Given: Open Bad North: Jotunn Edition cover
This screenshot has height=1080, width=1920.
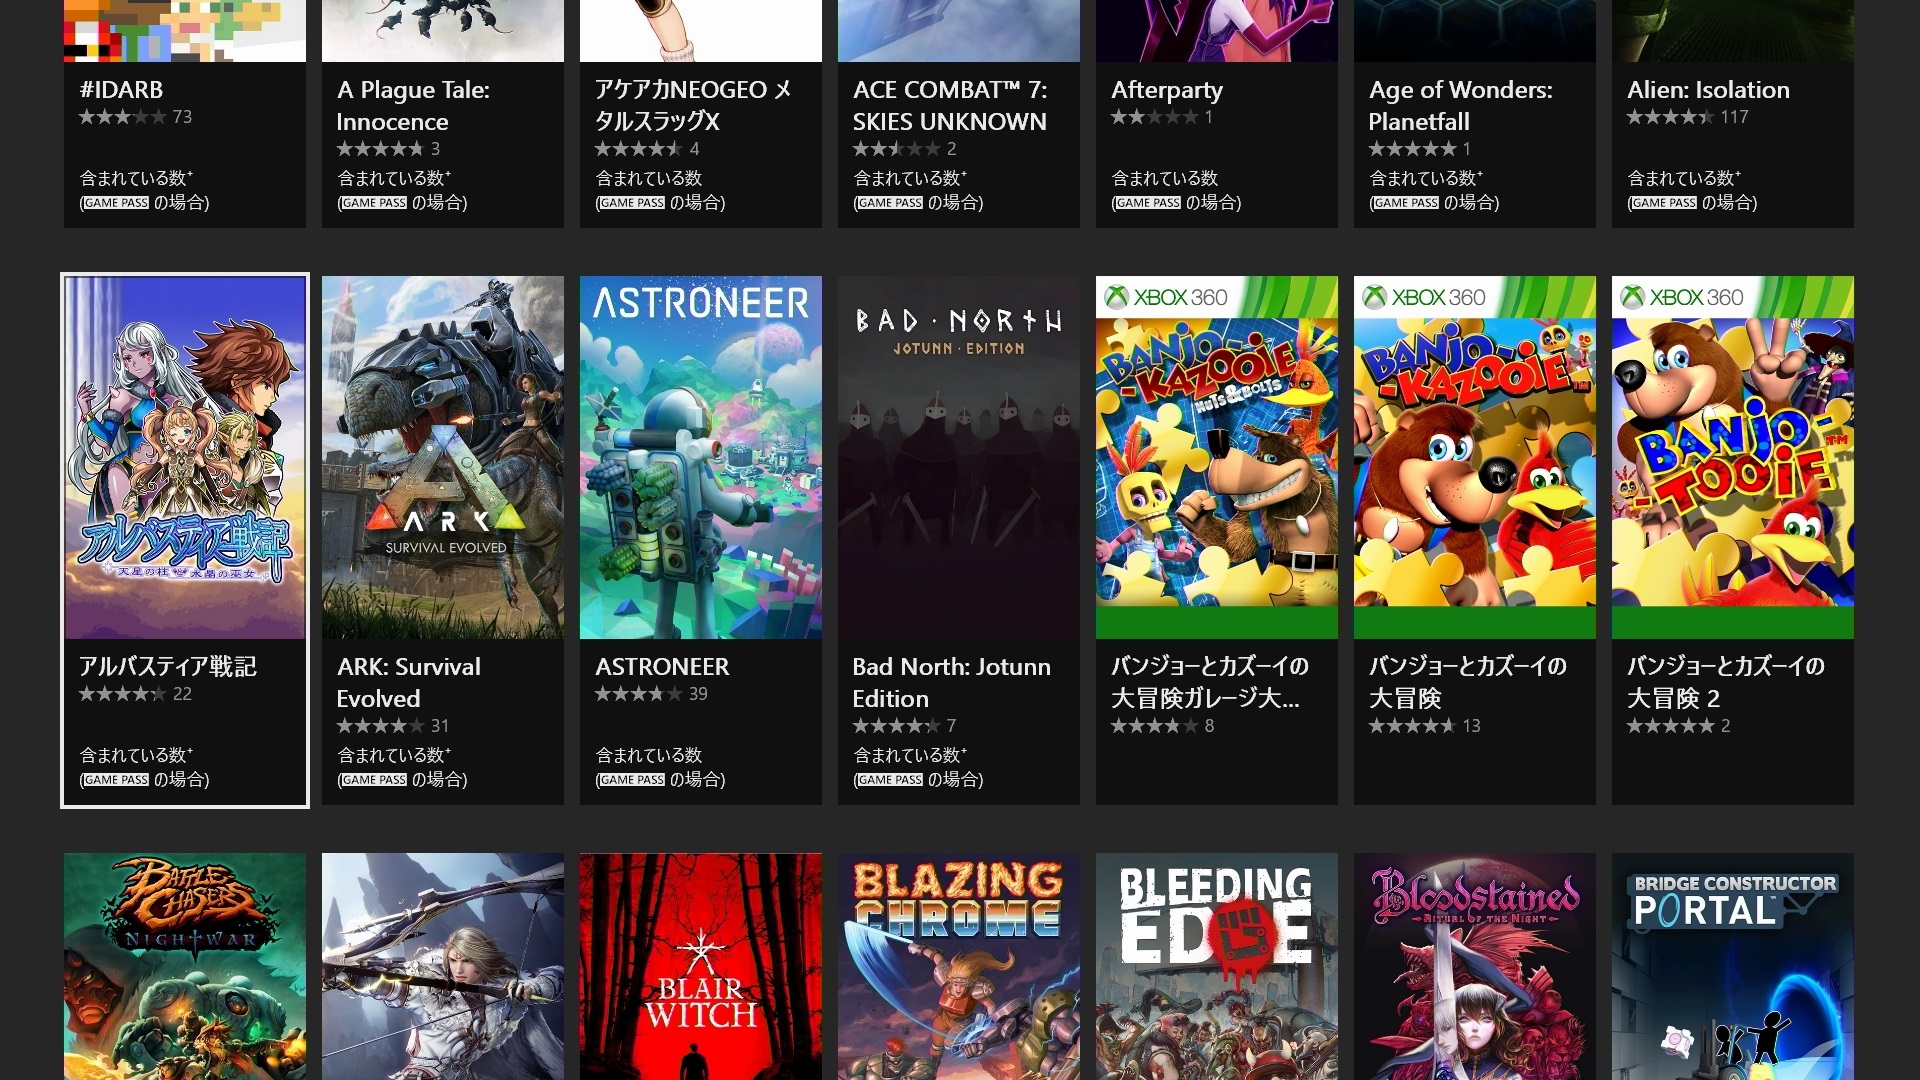Looking at the screenshot, I should pyautogui.click(x=958, y=457).
